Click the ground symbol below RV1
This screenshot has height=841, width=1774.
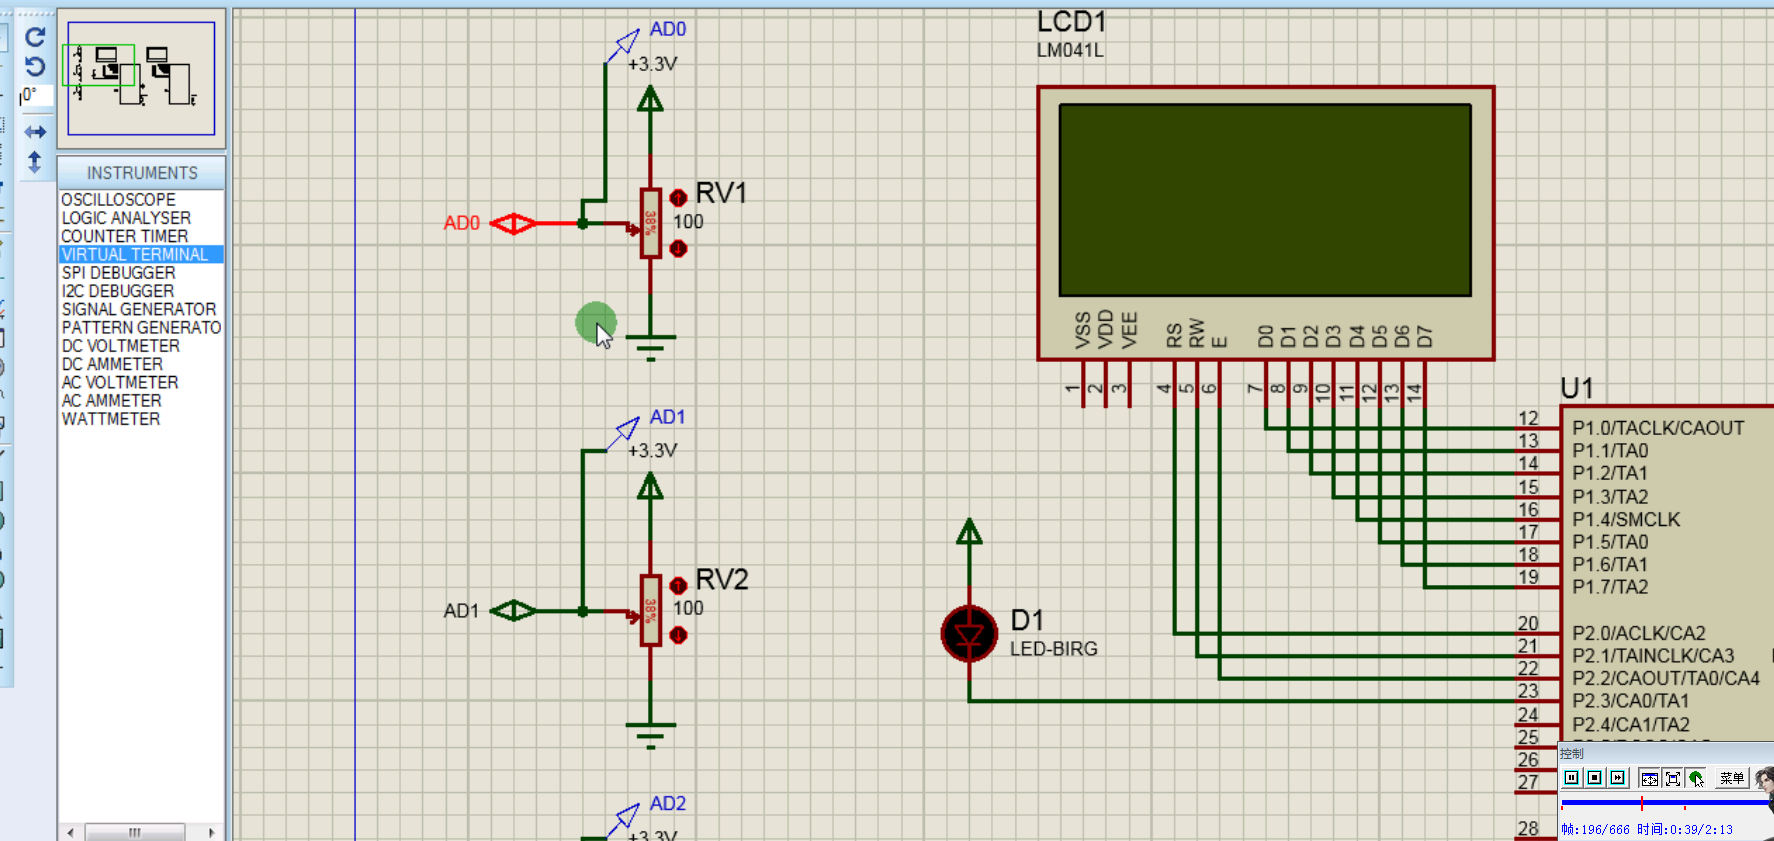pos(651,346)
